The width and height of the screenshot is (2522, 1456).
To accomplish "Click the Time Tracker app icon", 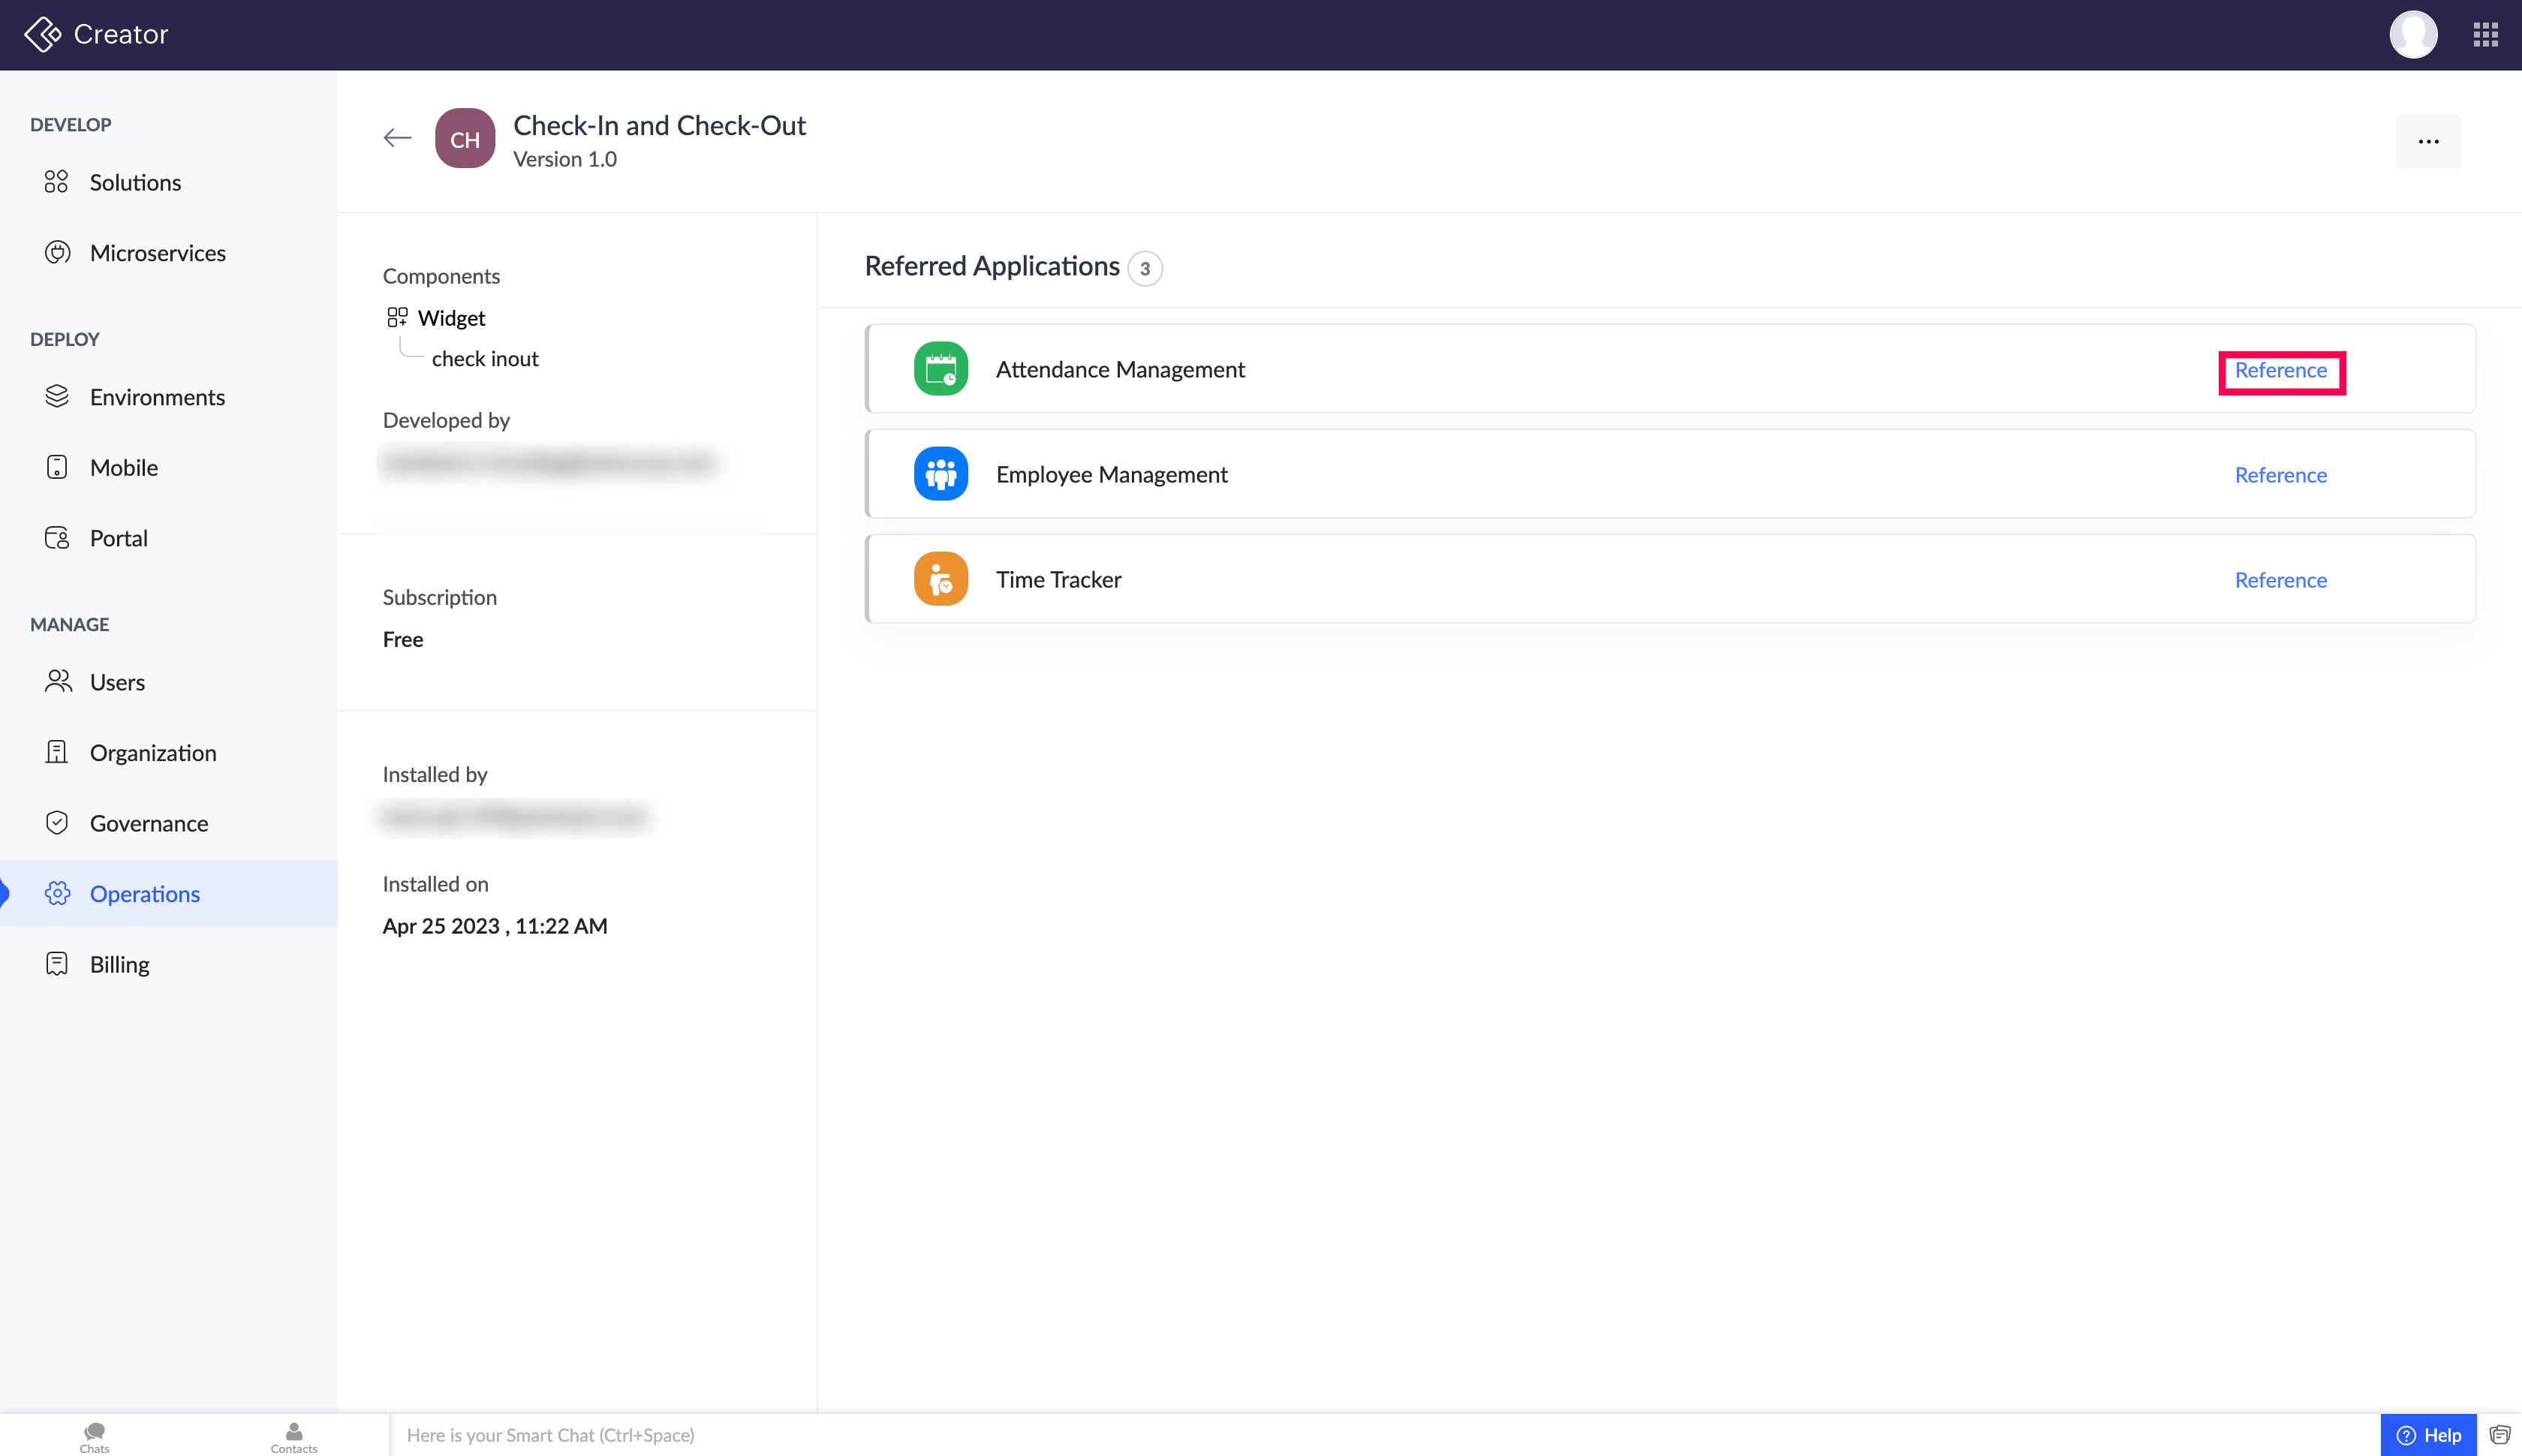I will [x=940, y=579].
